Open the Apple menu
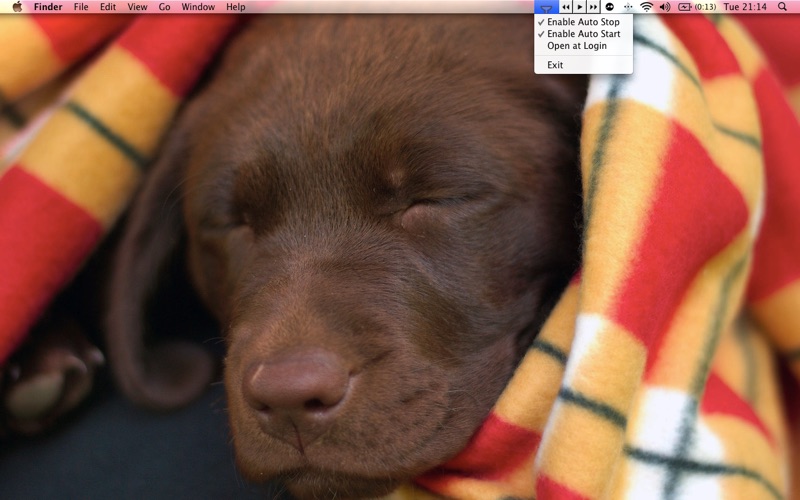Image resolution: width=800 pixels, height=500 pixels. click(x=17, y=7)
